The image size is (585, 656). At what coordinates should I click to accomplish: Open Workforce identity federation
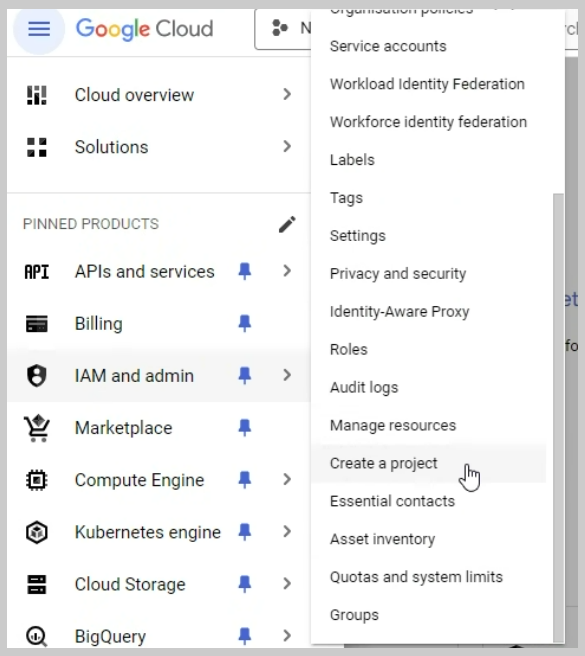tap(428, 122)
